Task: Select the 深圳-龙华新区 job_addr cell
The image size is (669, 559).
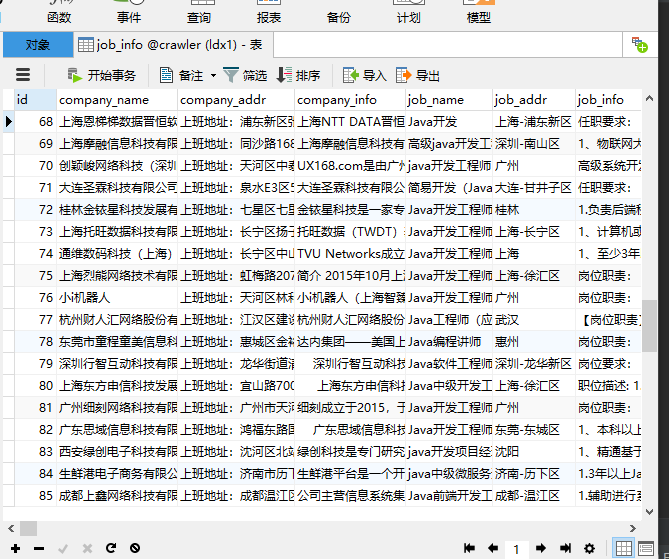Action: pos(534,364)
